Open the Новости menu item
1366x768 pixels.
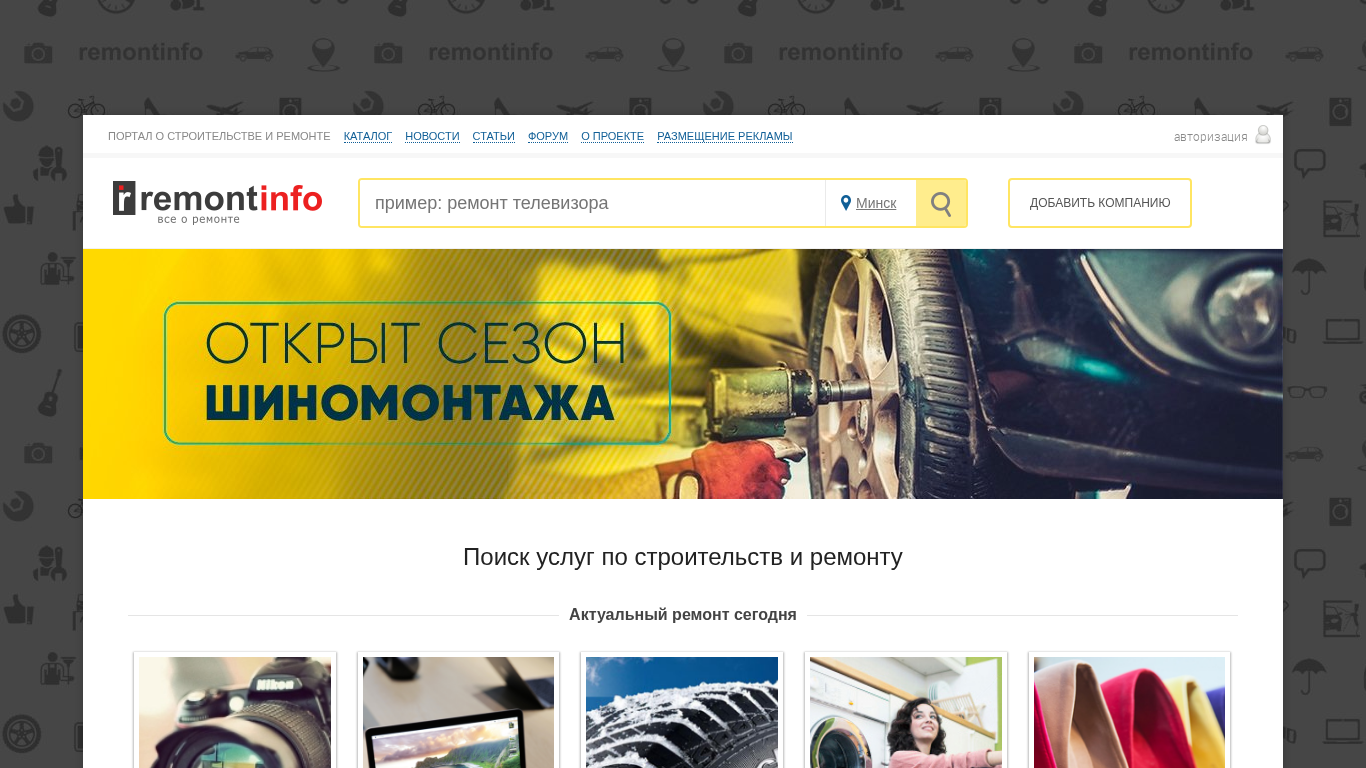pos(432,136)
